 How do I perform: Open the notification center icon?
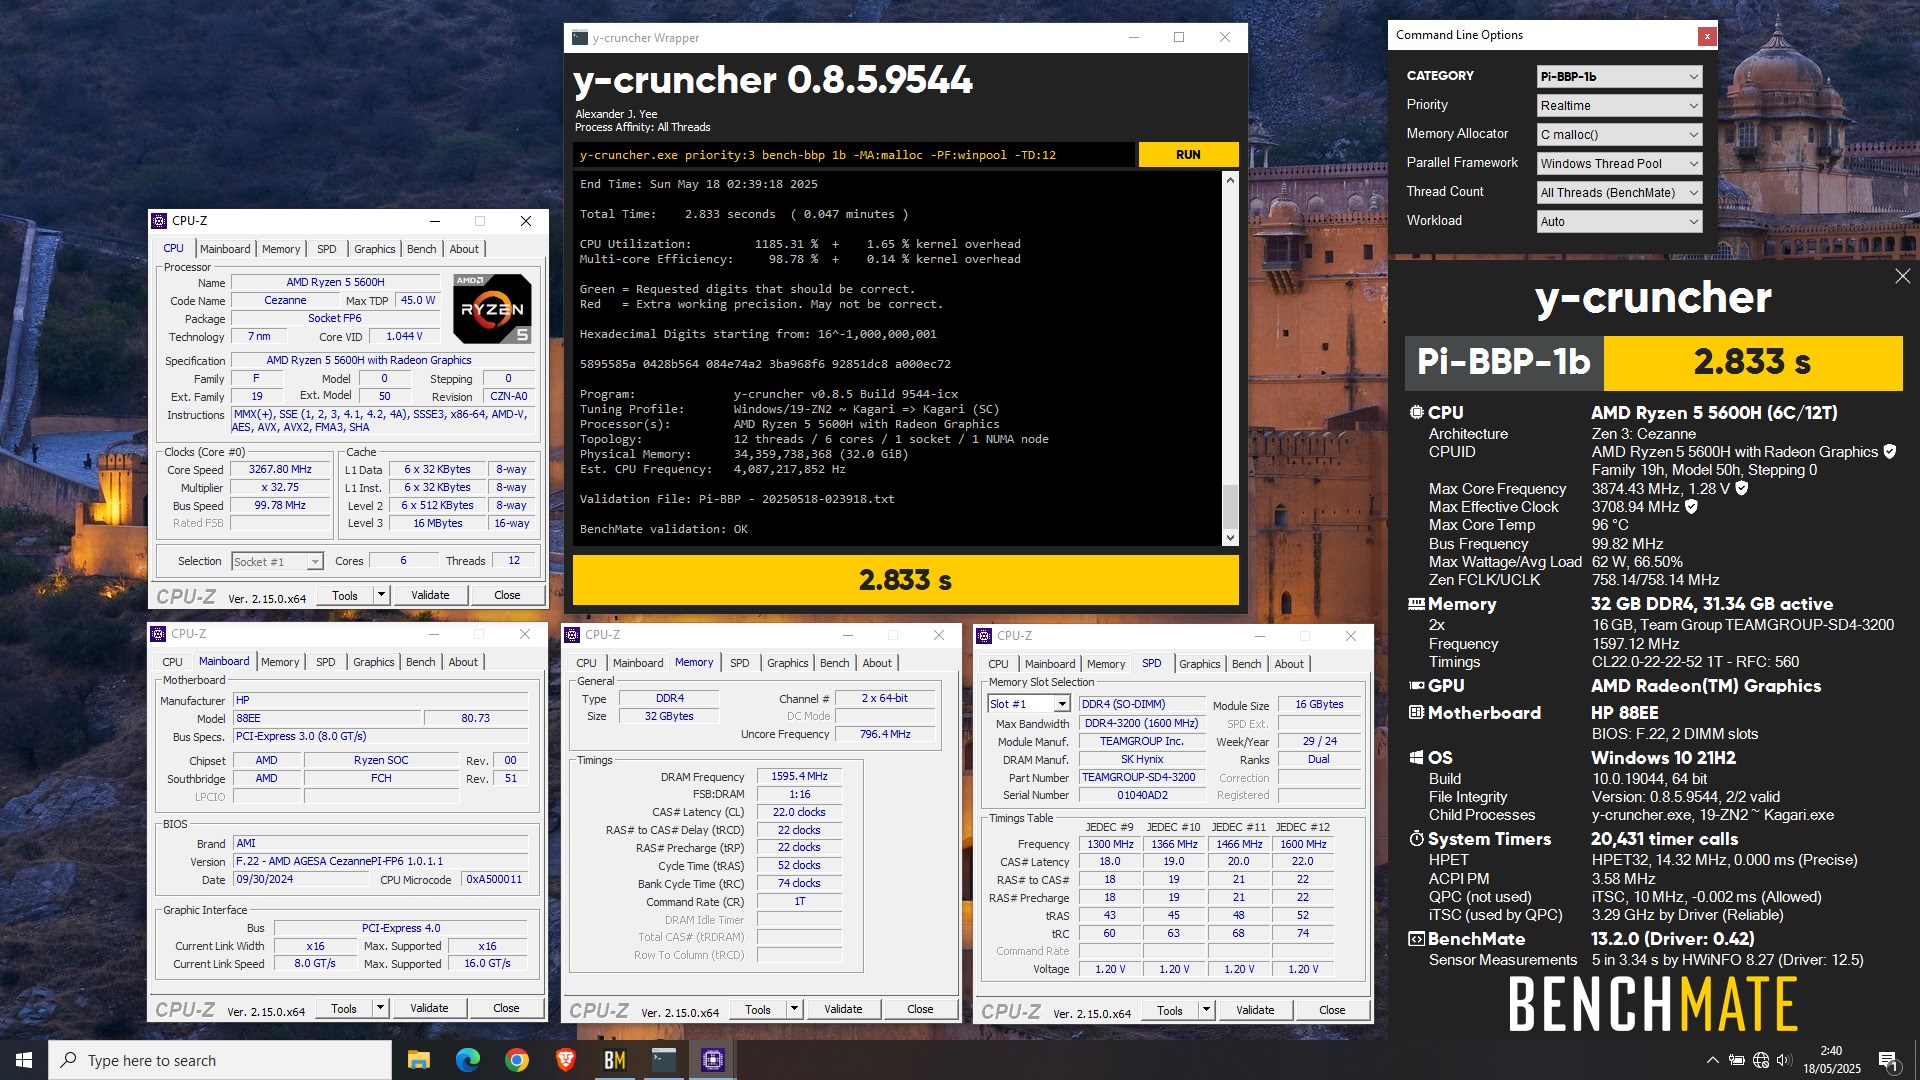1889,1060
